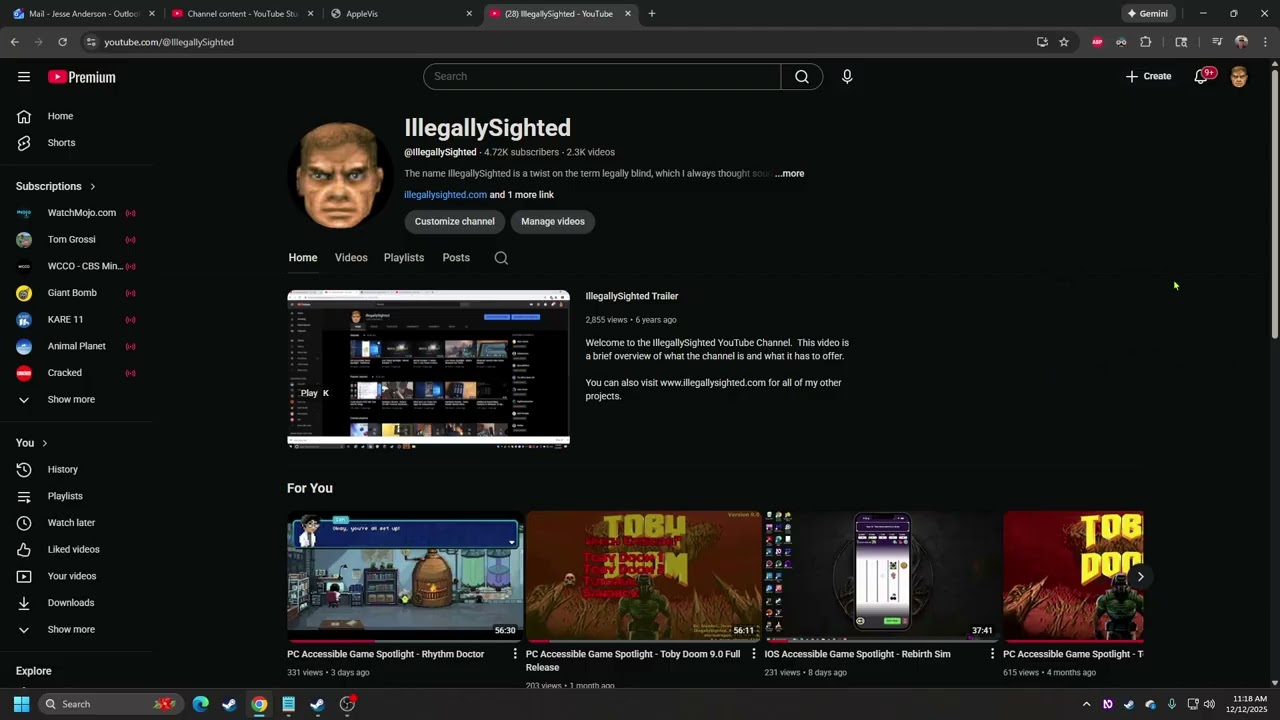Screen dimensions: 1280x720
Task: Switch to the Posts channel tab
Action: pos(456,258)
